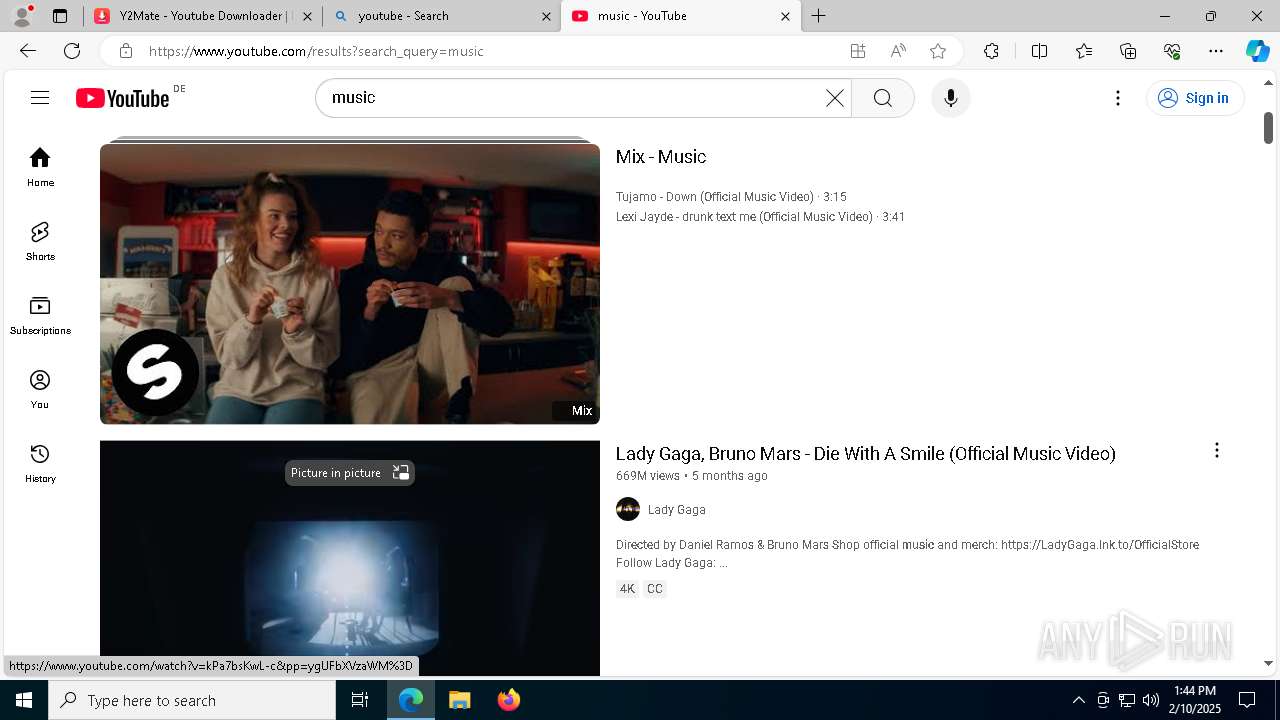
Task: Open the You section in sidebar
Action: click(x=40, y=389)
